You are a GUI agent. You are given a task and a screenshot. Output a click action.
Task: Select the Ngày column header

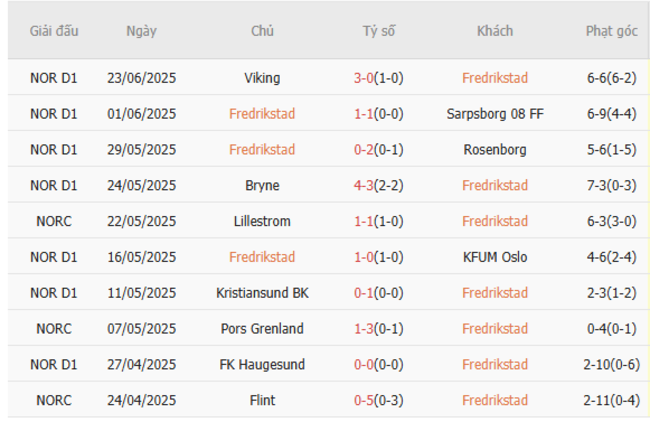tap(141, 31)
